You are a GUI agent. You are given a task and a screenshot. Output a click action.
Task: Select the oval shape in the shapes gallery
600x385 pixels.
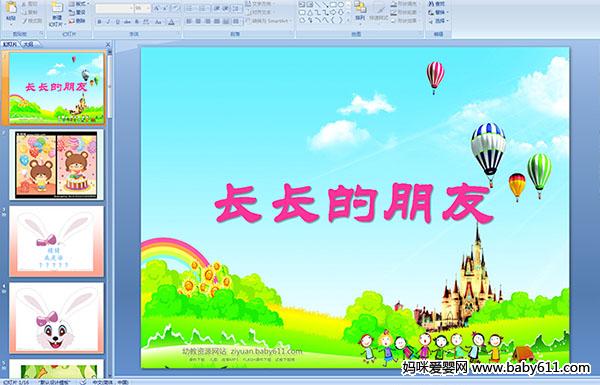[341, 5]
